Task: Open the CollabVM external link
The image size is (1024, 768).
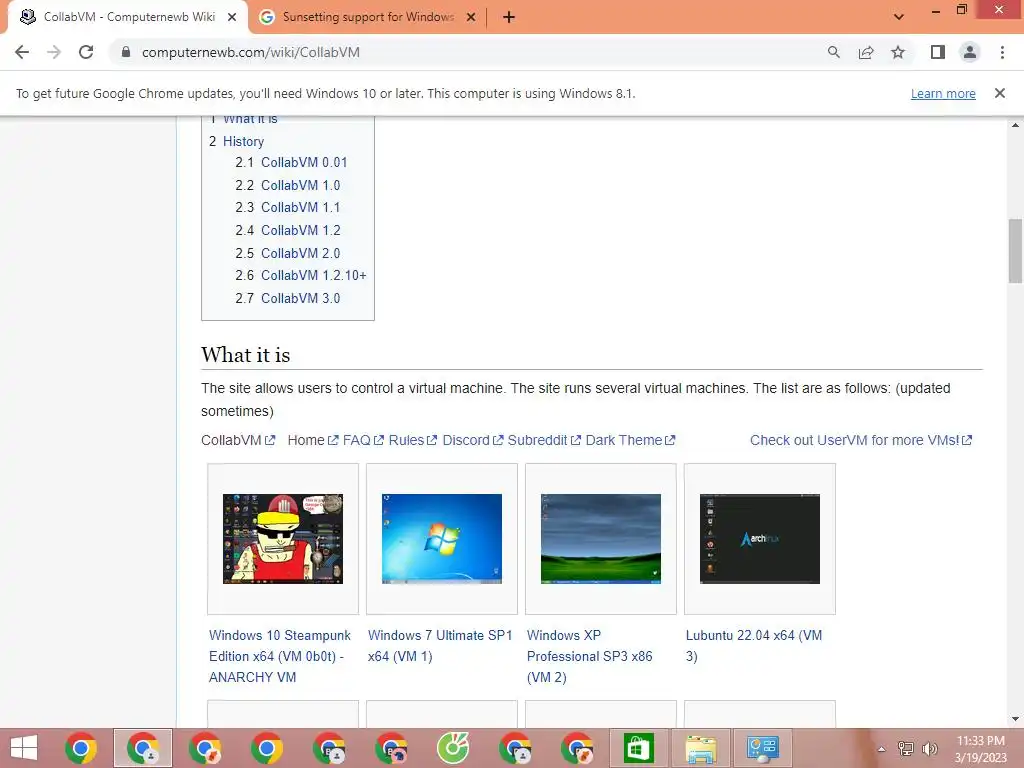Action: pos(238,440)
